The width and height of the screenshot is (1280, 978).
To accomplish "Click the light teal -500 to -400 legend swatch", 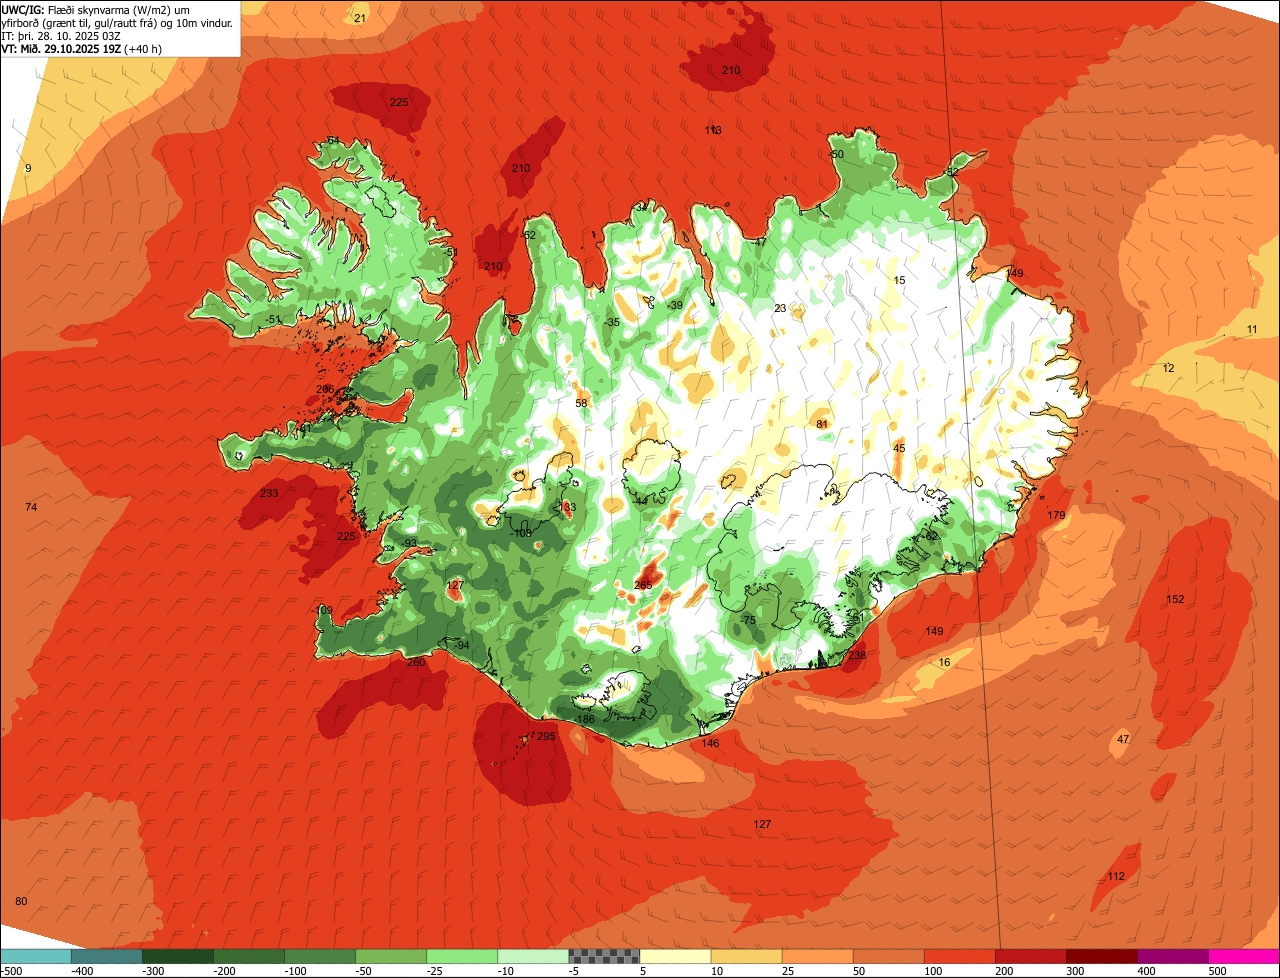I will [35, 956].
